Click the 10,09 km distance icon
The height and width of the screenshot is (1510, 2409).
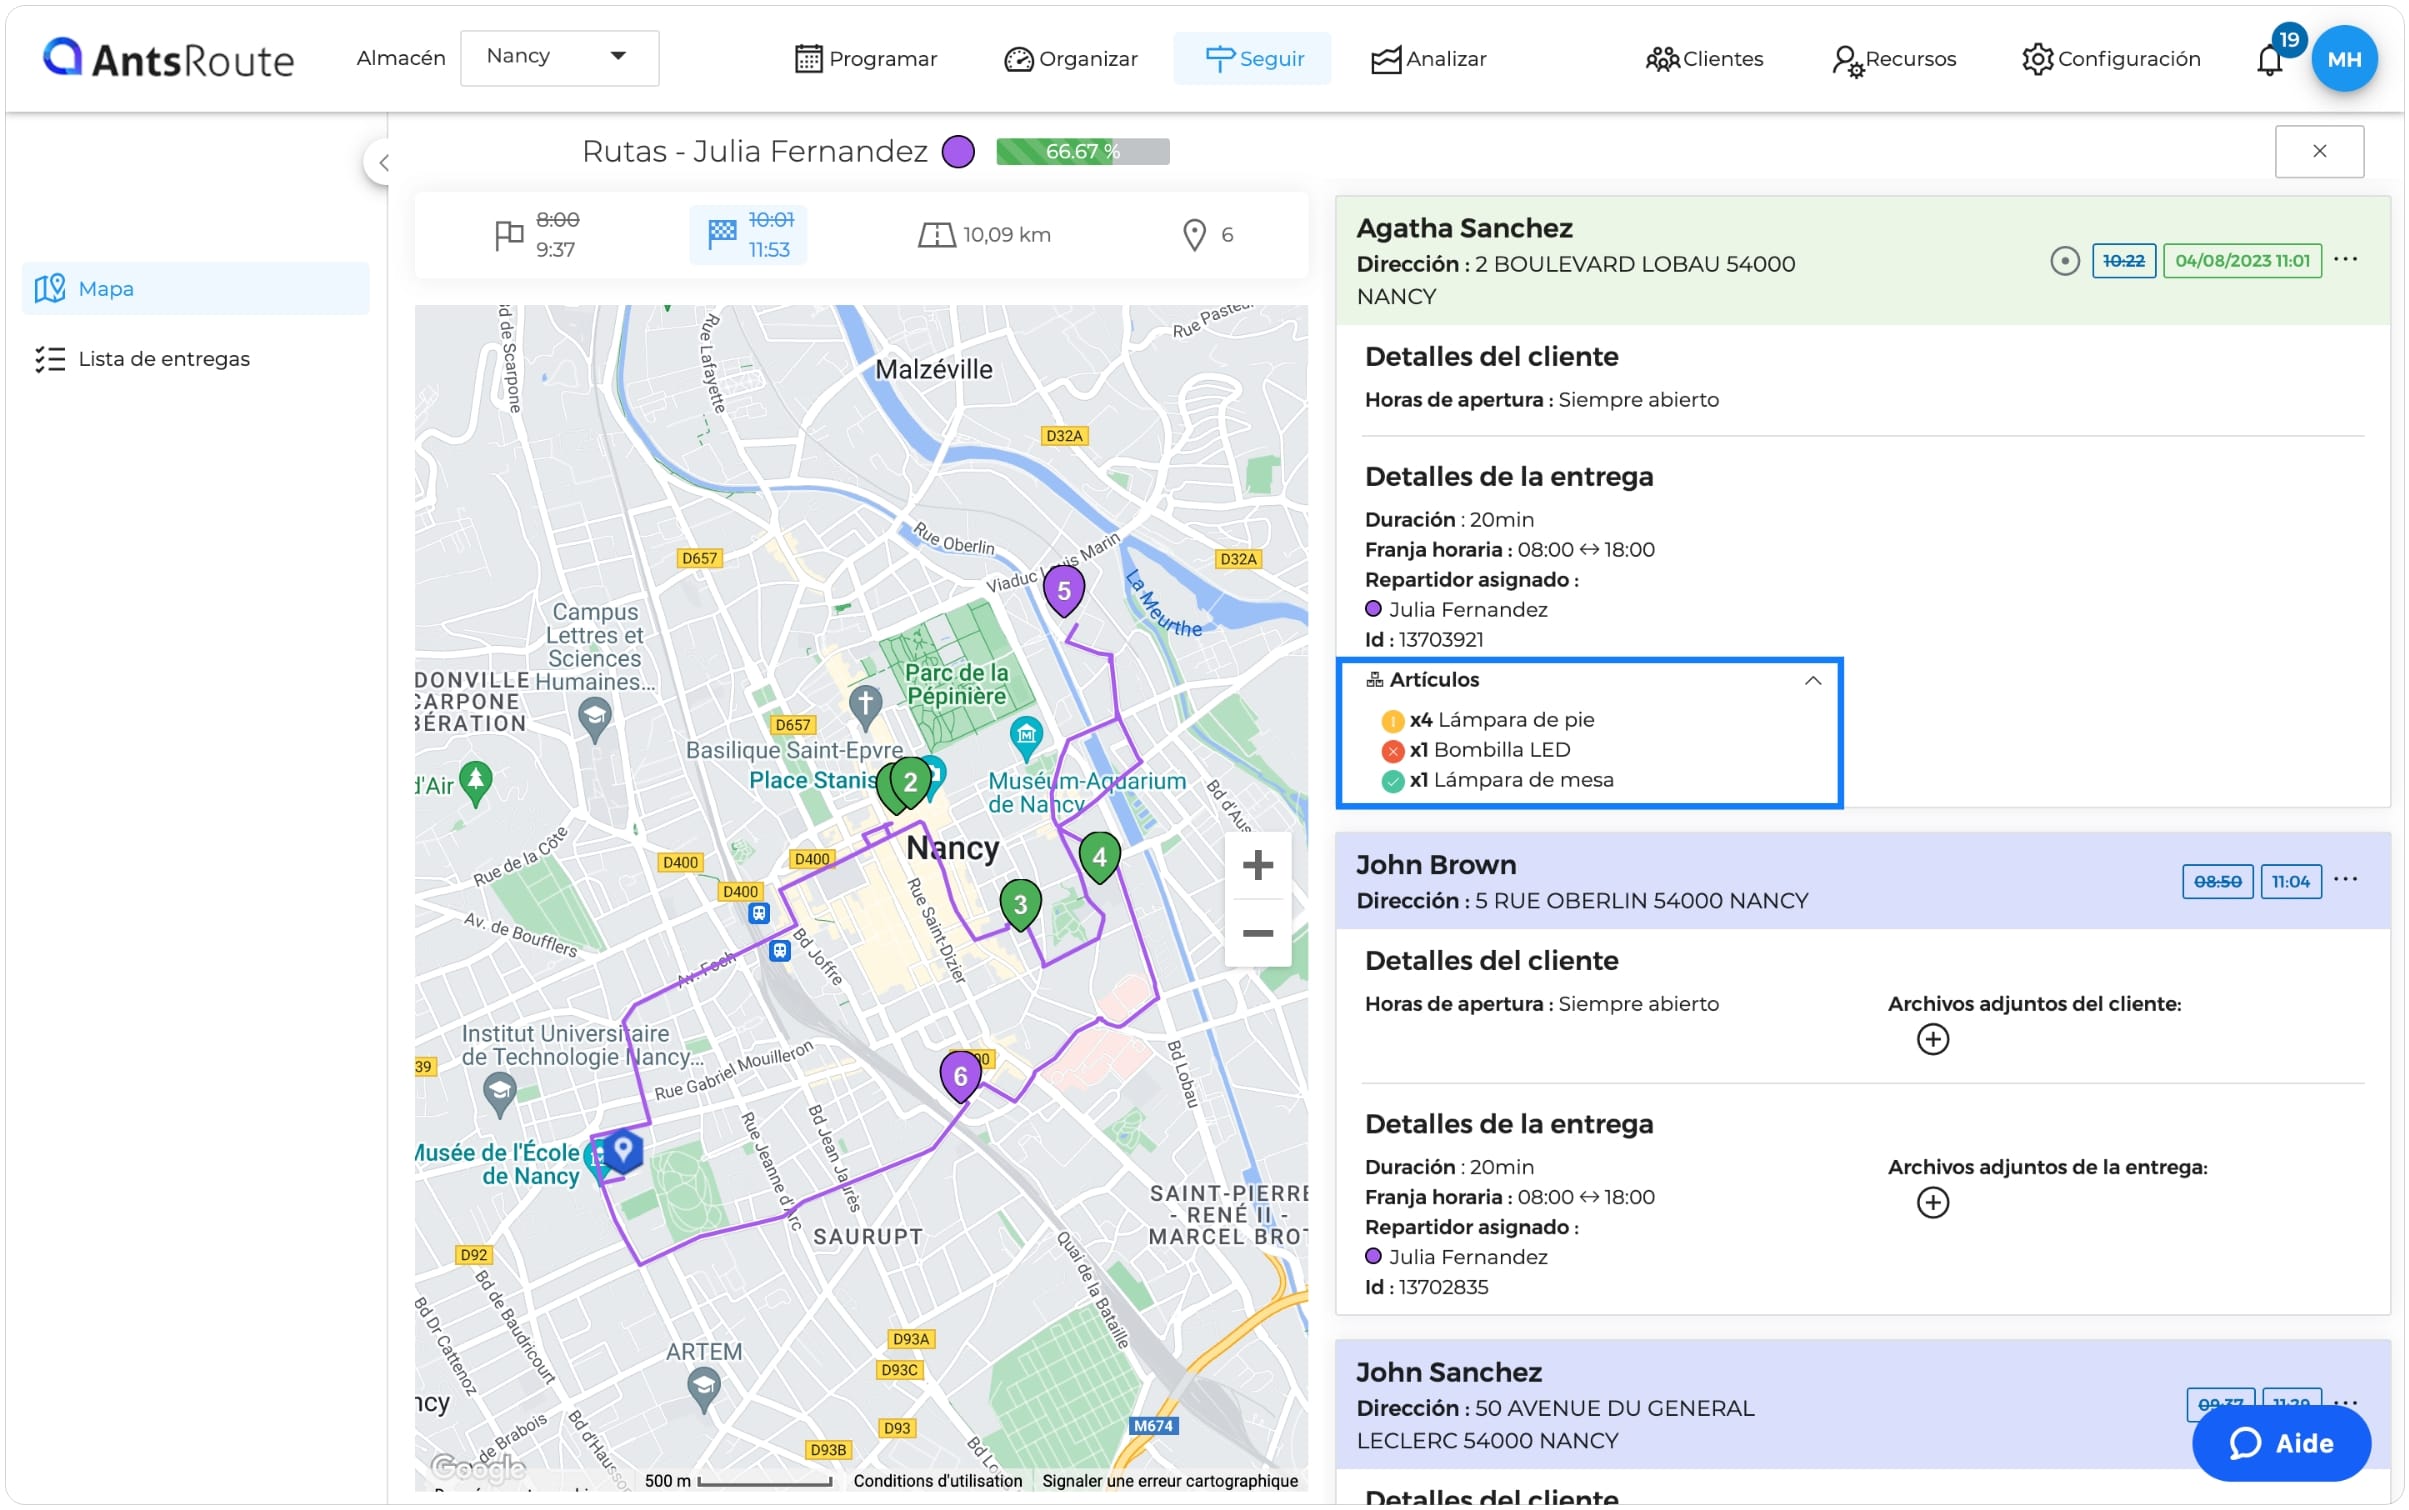936,235
